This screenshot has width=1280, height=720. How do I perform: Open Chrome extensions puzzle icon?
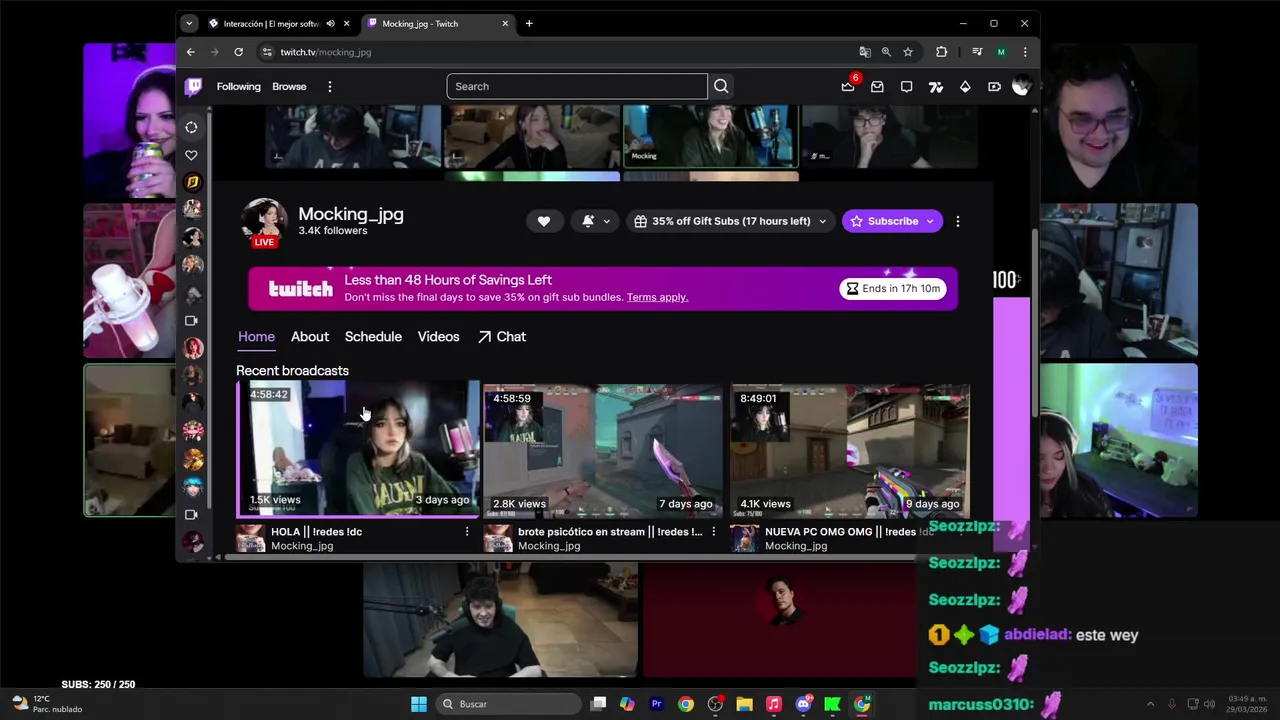941,52
